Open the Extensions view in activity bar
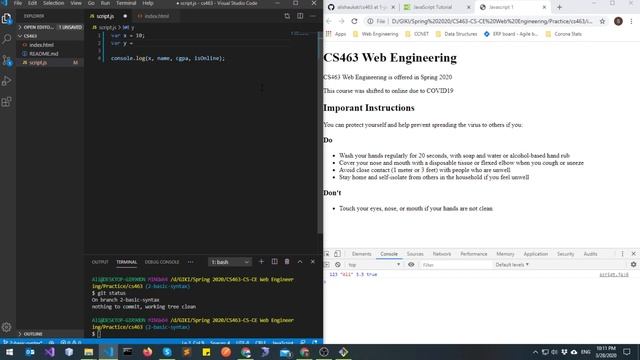Viewport: 640px width, 360px height. (x=7, y=102)
